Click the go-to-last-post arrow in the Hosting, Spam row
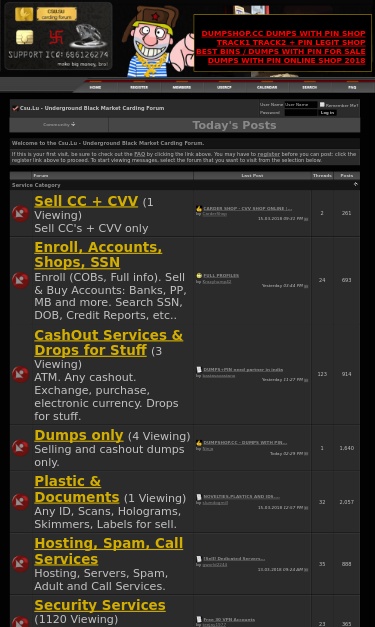Viewport: 375px width, 627px height. click(x=306, y=569)
